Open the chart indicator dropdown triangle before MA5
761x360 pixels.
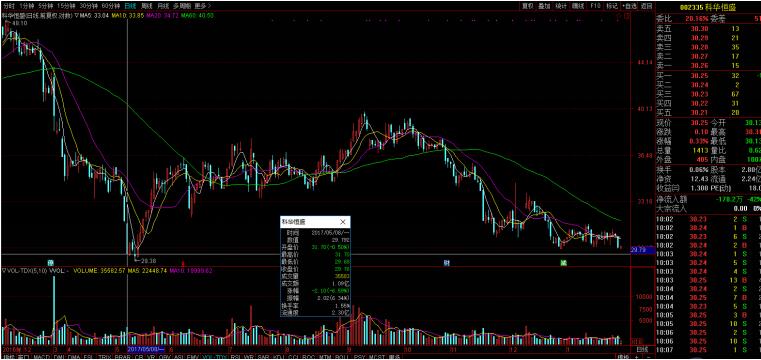coord(77,16)
